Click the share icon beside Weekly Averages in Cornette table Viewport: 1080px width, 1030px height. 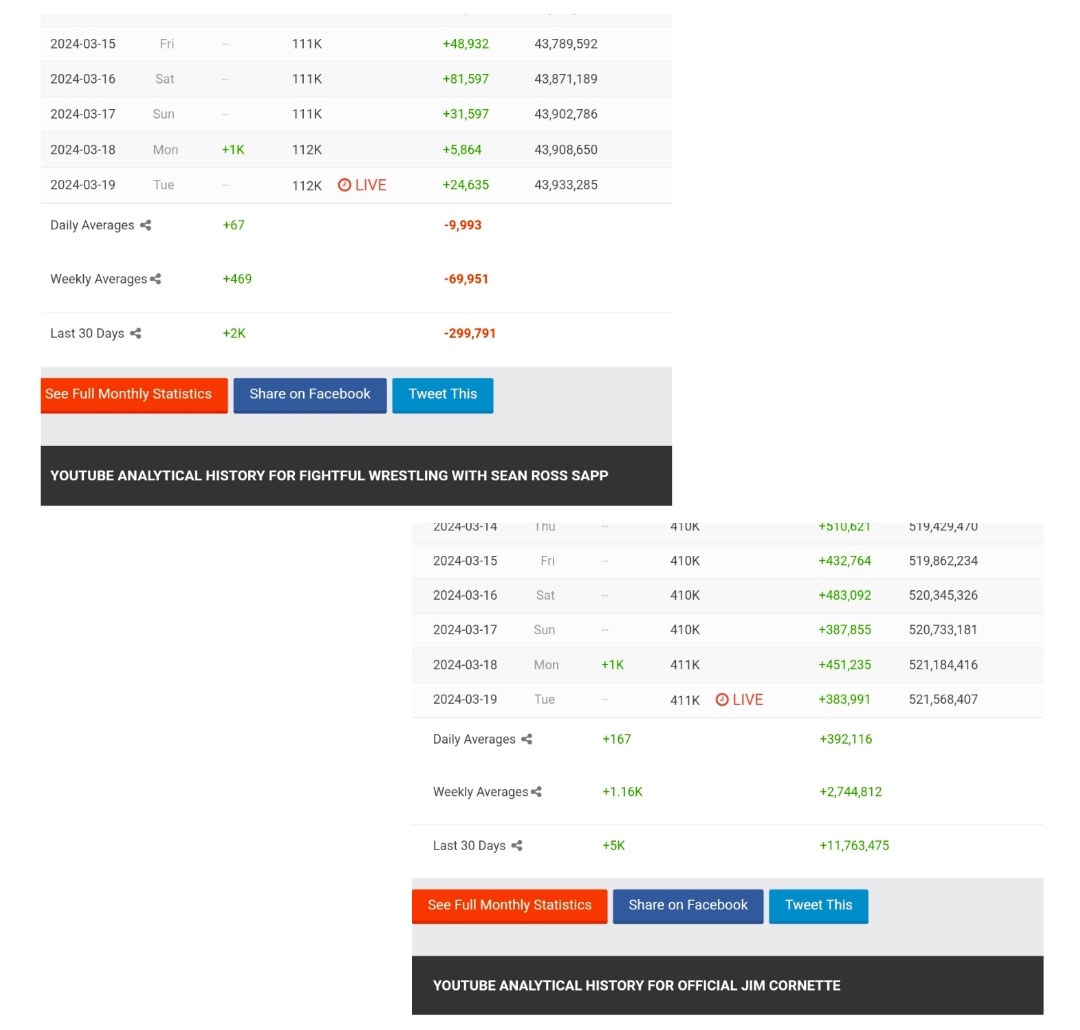[537, 791]
